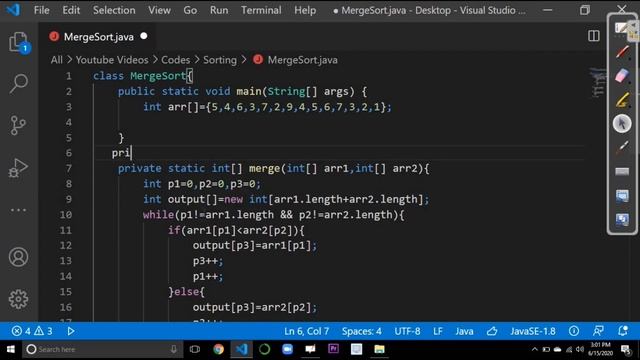The image size is (640, 360).
Task: Select the thin brush annotation tool
Action: click(622, 147)
